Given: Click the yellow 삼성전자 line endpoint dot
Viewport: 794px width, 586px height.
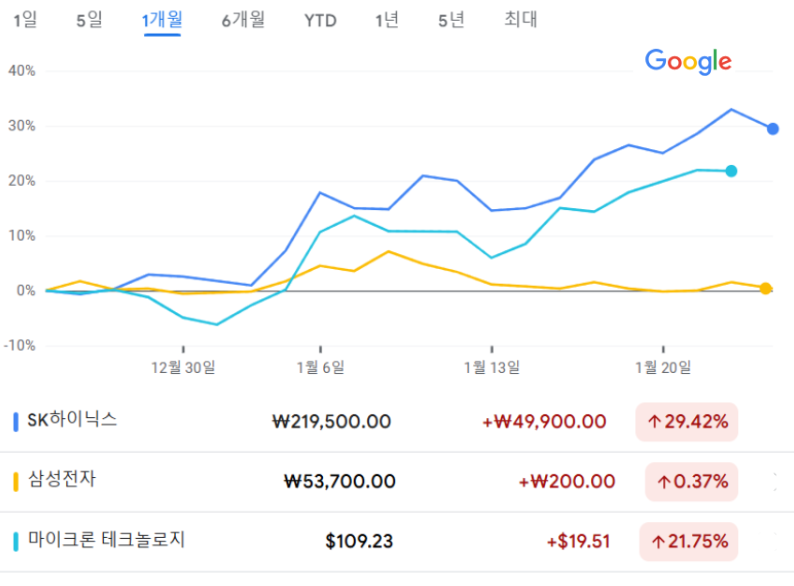Looking at the screenshot, I should pos(765,289).
